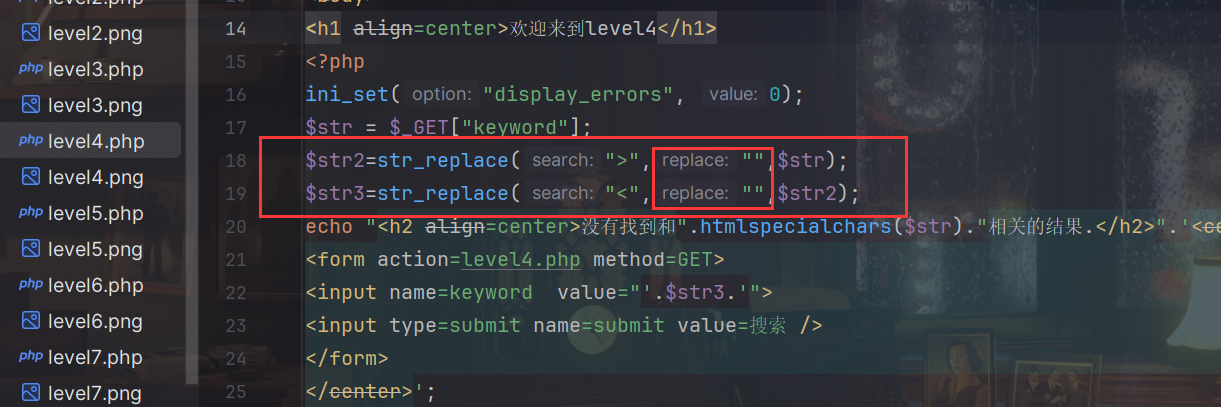The height and width of the screenshot is (407, 1221).
Task: Click the PHP icon beside level3.php
Action: [30, 69]
